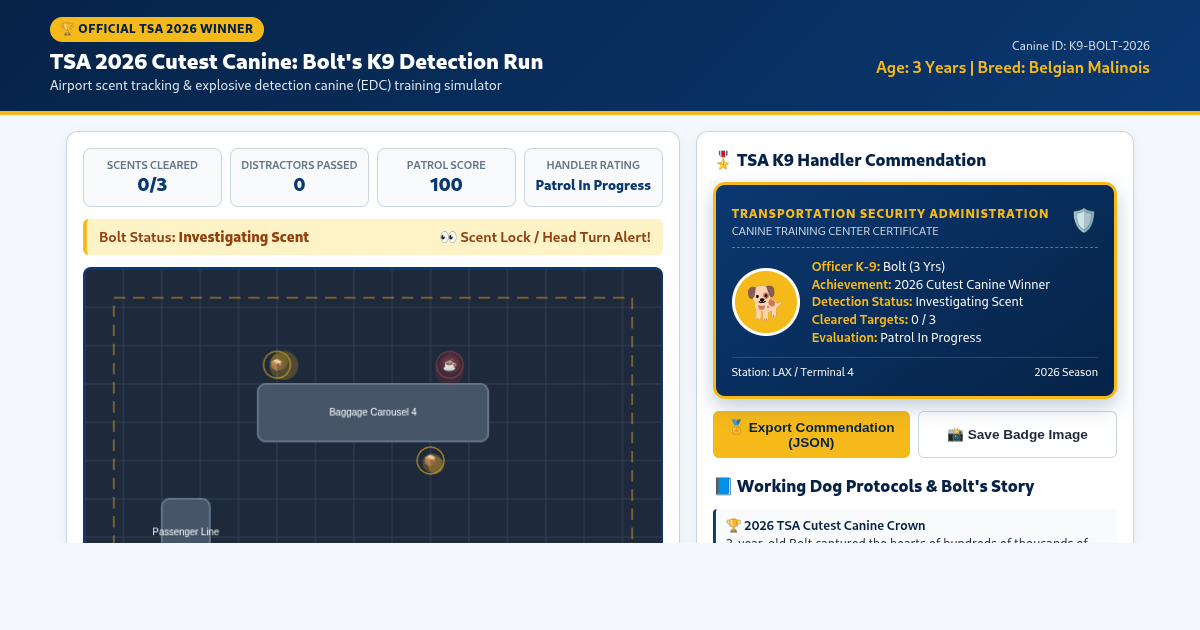Click the package scent marker left of Baggage Carousel 4
Image resolution: width=1200 pixels, height=630 pixels.
click(x=277, y=365)
